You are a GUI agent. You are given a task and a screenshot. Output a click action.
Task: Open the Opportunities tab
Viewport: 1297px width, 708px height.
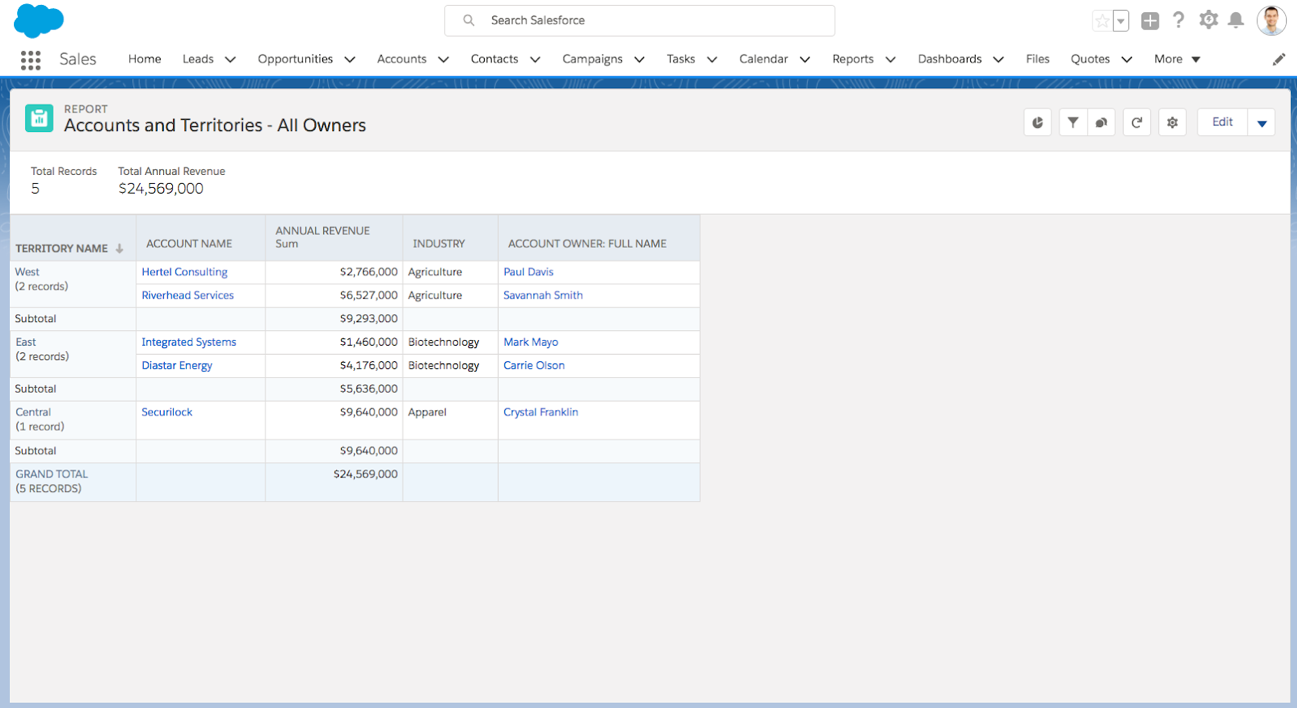[295, 59]
